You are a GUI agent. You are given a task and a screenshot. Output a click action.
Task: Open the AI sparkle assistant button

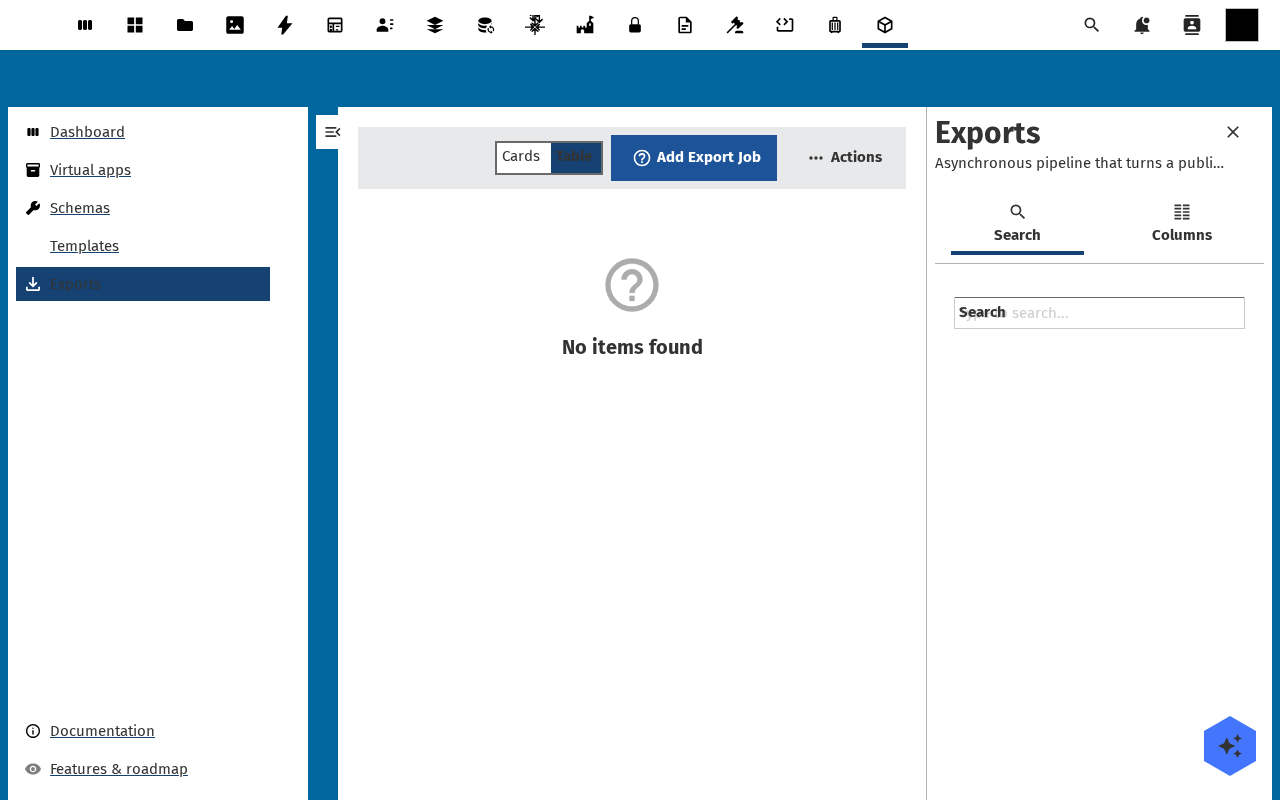pyautogui.click(x=1230, y=746)
